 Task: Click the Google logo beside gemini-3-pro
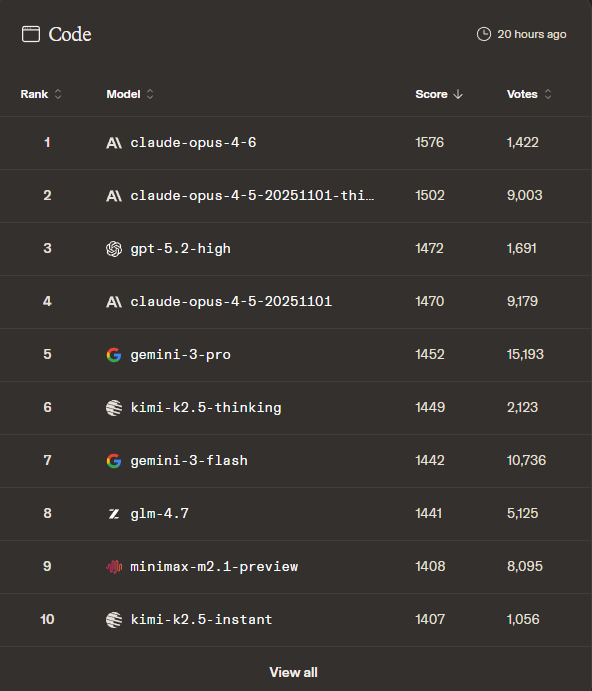[114, 355]
